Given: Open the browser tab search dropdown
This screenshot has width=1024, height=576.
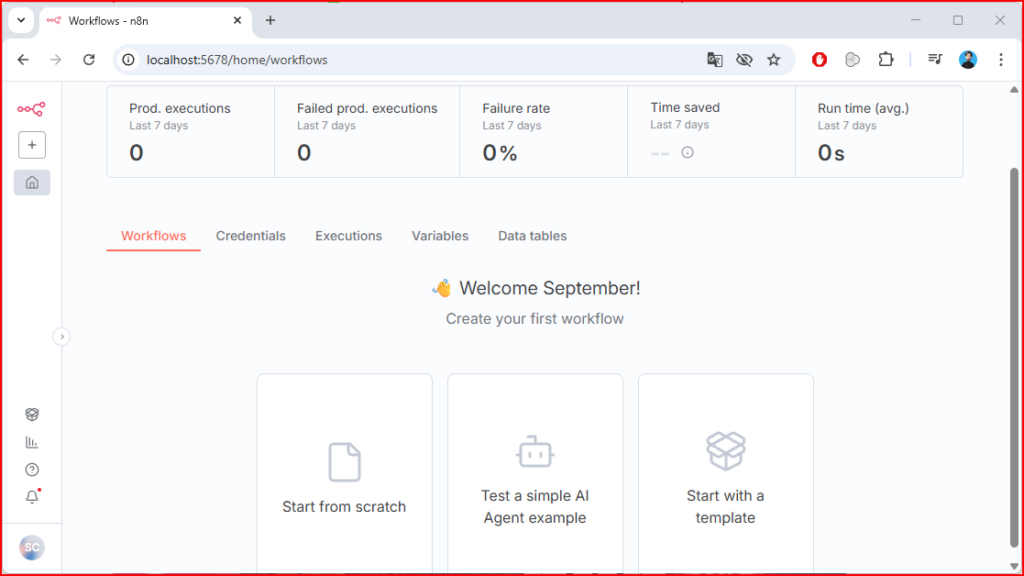Looking at the screenshot, I should pyautogui.click(x=20, y=20).
